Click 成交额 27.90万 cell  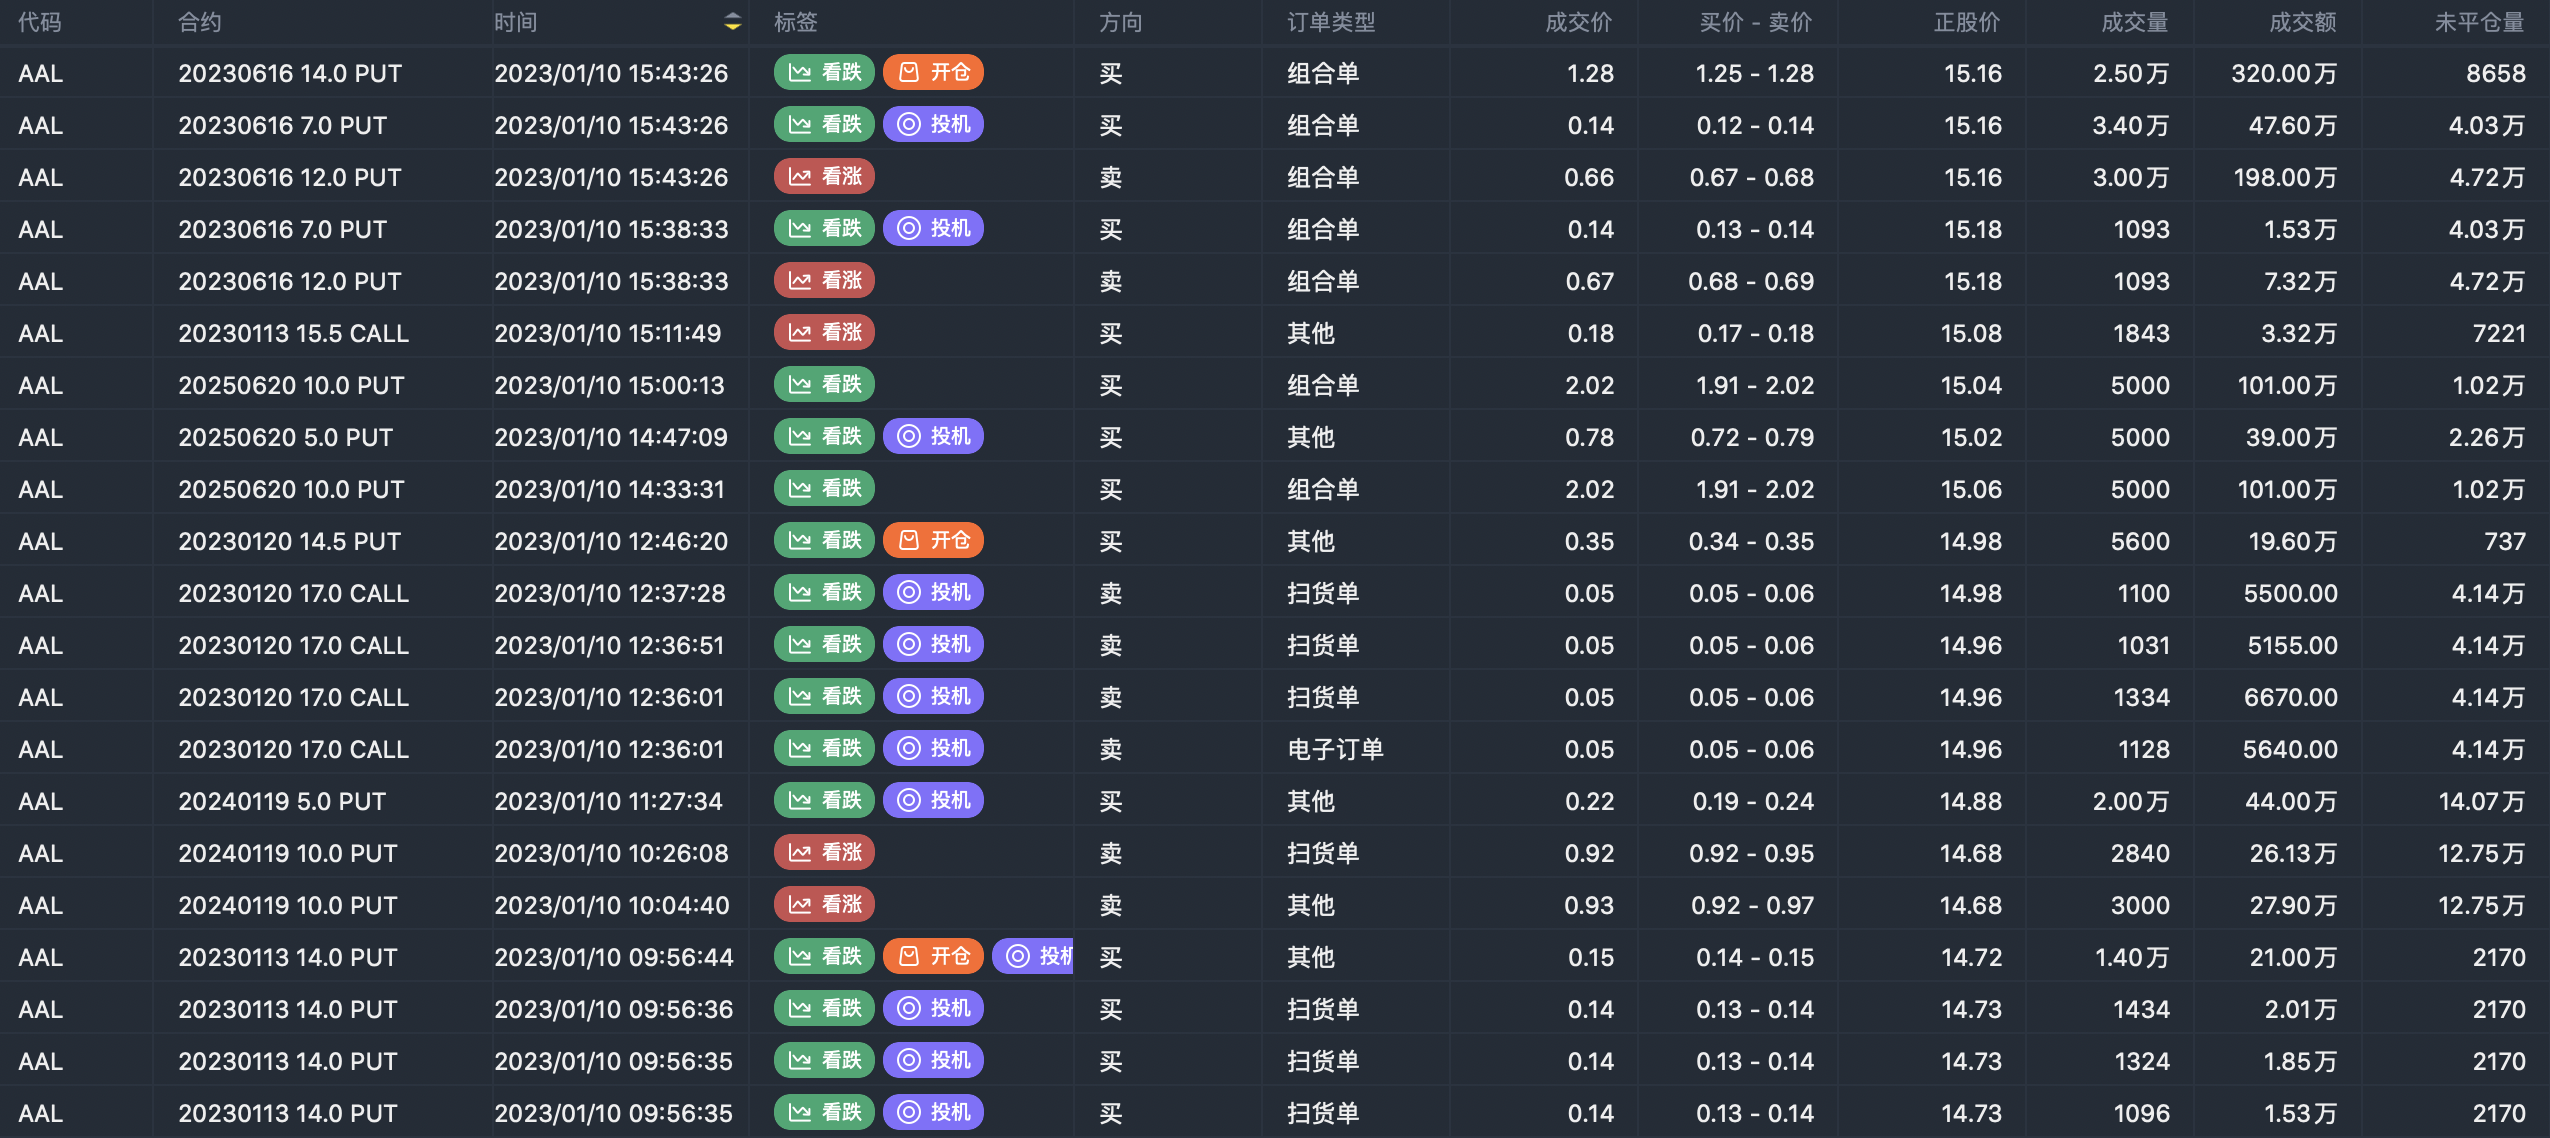pos(2293,905)
